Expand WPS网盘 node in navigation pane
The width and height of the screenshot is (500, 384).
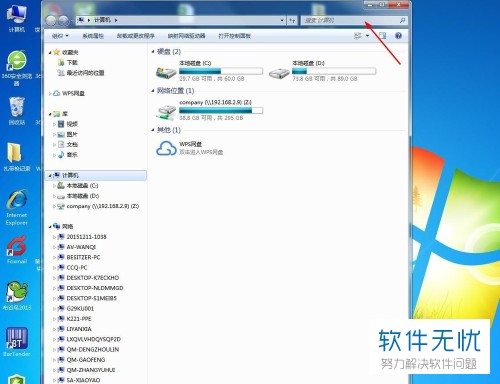(x=50, y=94)
